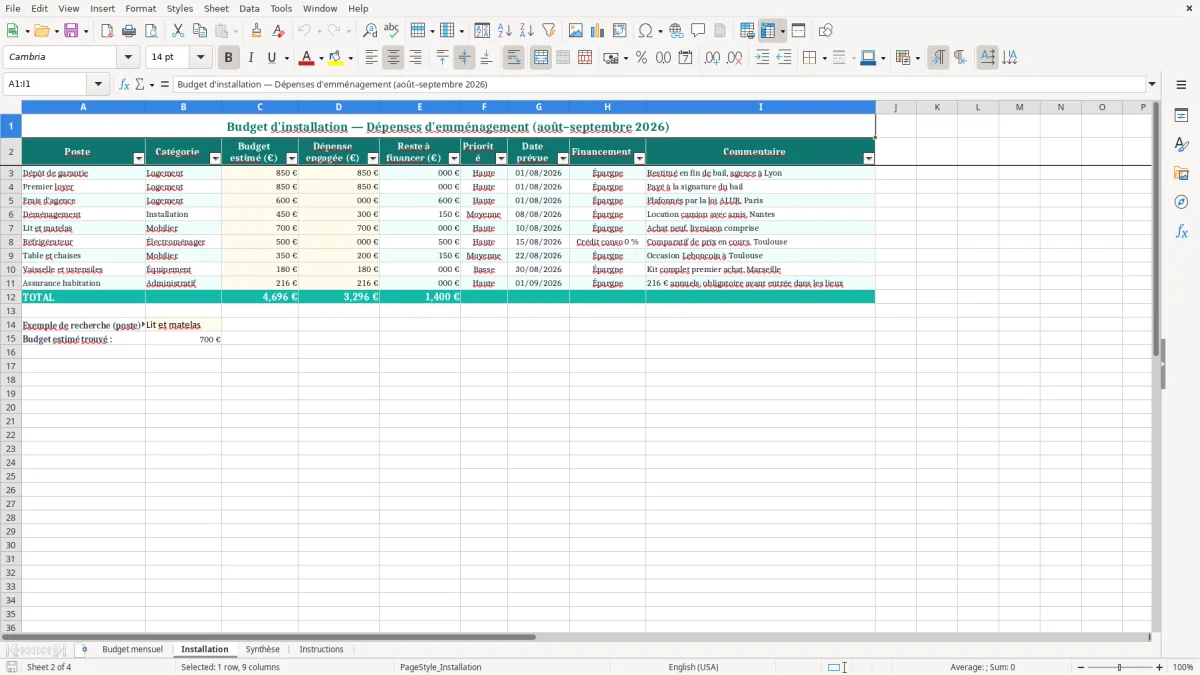
Task: Apply the yellow highlighting color swatch
Action: tap(336, 58)
